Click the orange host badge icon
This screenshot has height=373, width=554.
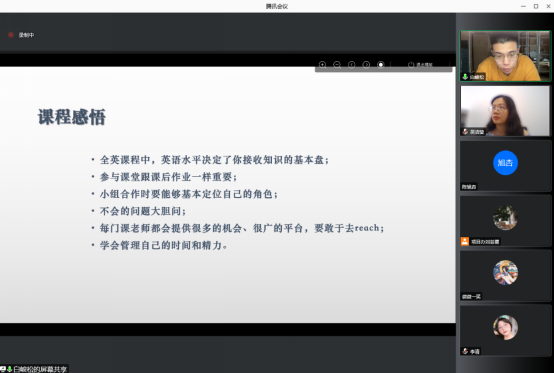coord(465,241)
